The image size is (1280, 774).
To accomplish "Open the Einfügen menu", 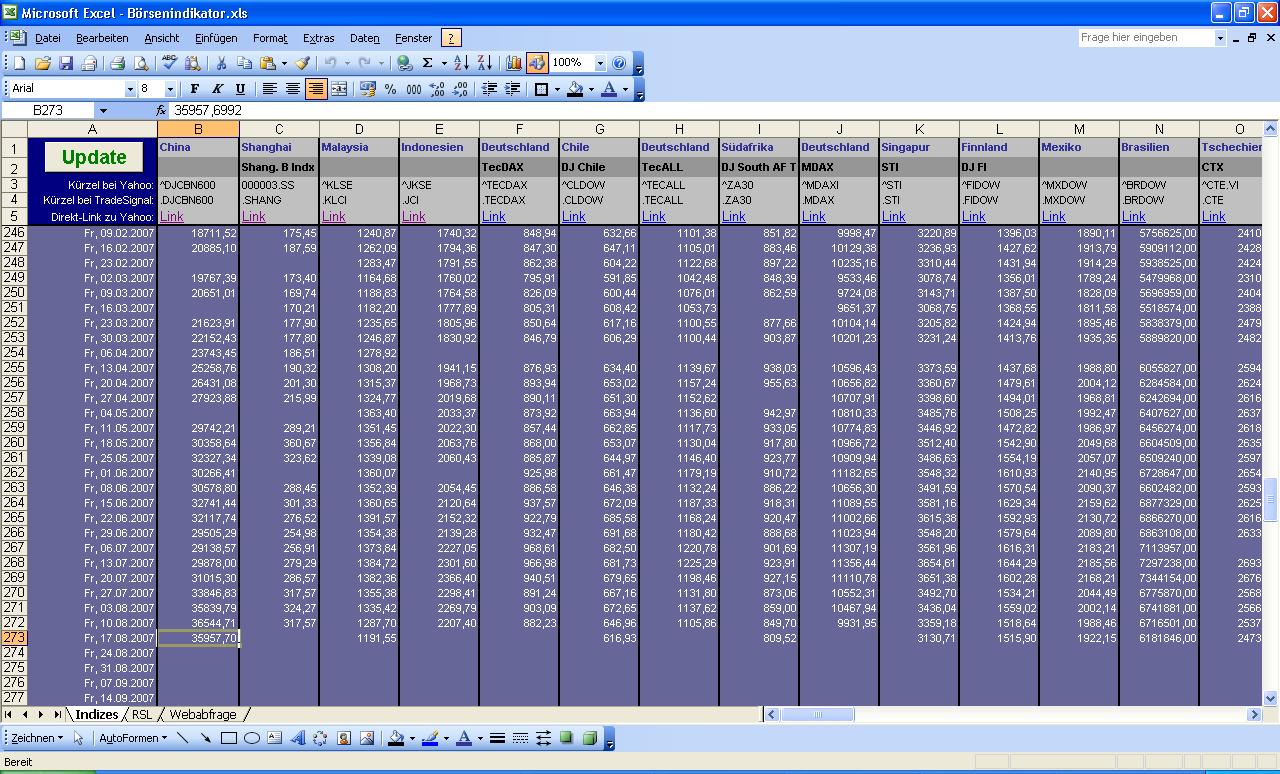I will (216, 38).
